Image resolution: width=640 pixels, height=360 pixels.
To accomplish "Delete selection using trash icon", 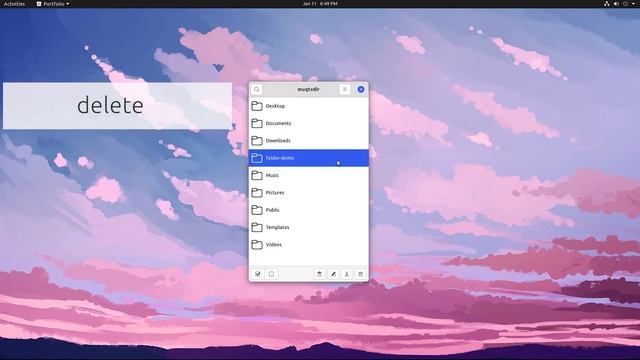I will click(x=319, y=274).
